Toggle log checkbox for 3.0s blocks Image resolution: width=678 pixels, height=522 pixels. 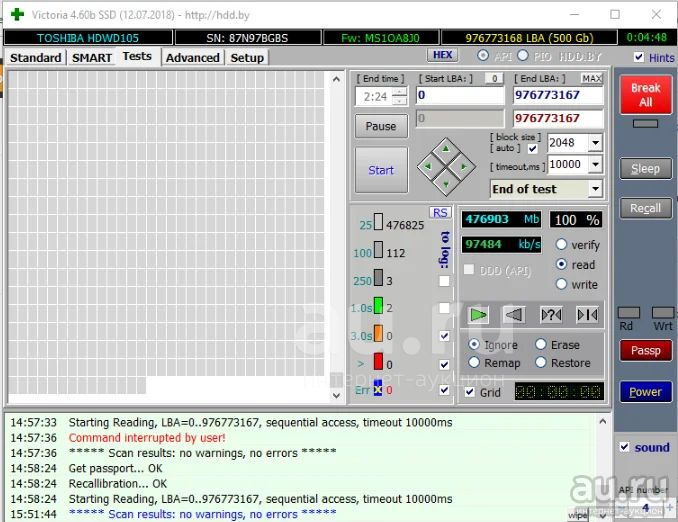point(444,336)
